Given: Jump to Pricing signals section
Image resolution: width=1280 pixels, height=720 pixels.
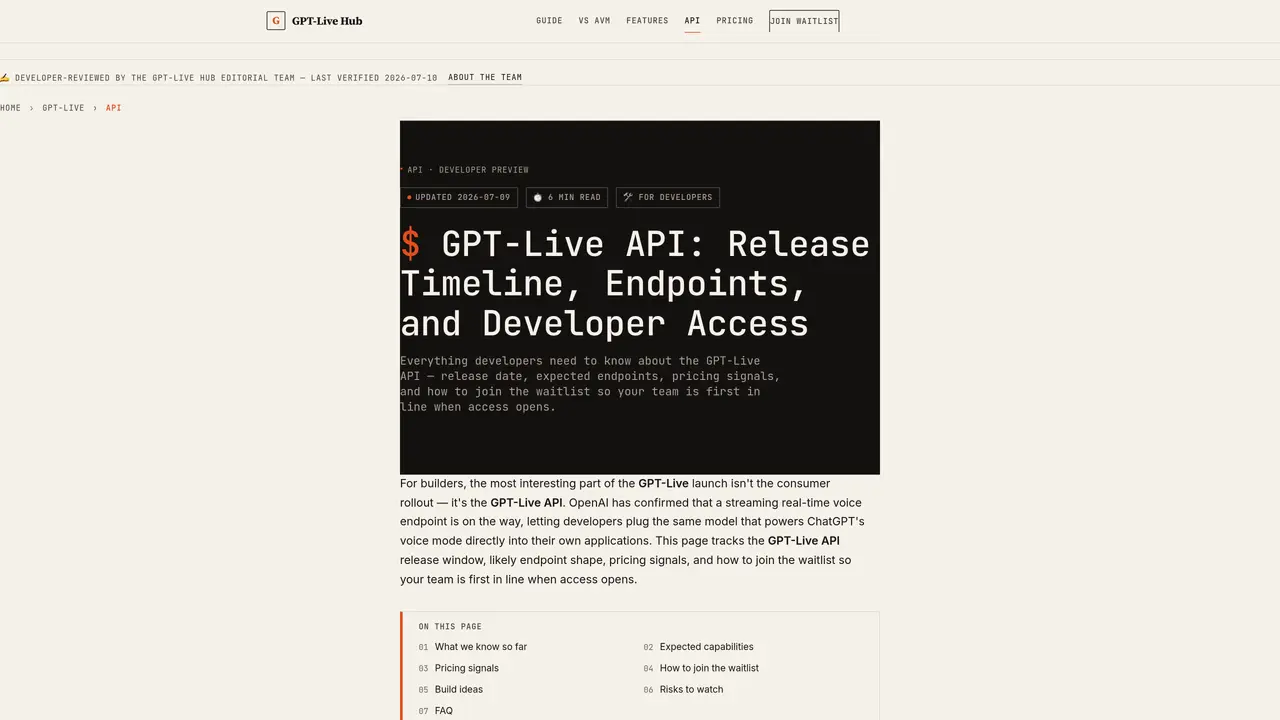Looking at the screenshot, I should click(x=467, y=668).
